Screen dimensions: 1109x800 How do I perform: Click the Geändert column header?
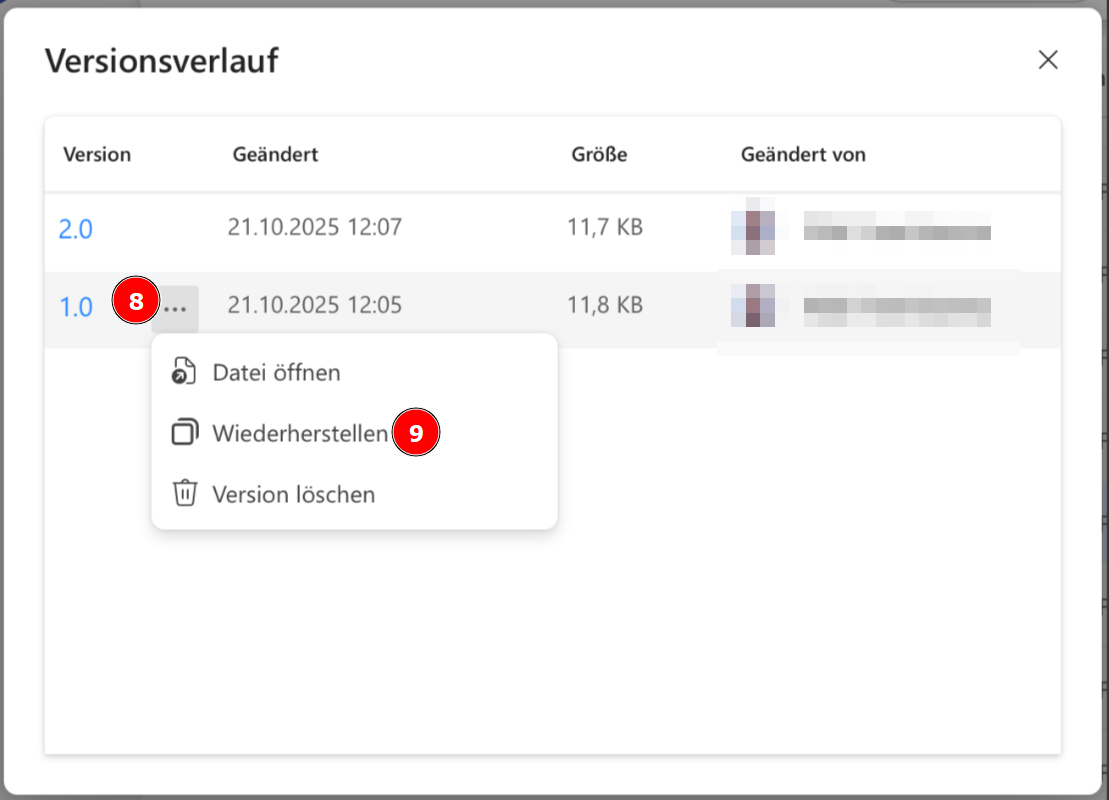click(275, 155)
